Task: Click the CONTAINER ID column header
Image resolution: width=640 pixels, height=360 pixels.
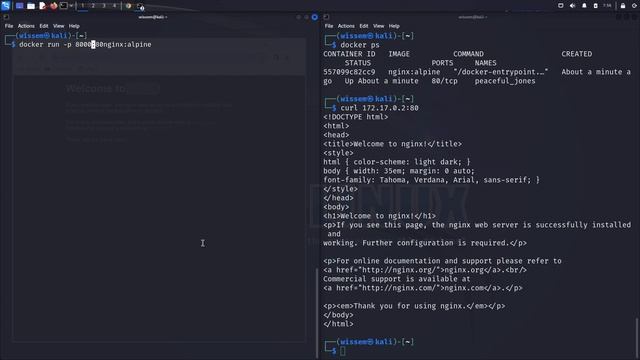Action: click(349, 54)
